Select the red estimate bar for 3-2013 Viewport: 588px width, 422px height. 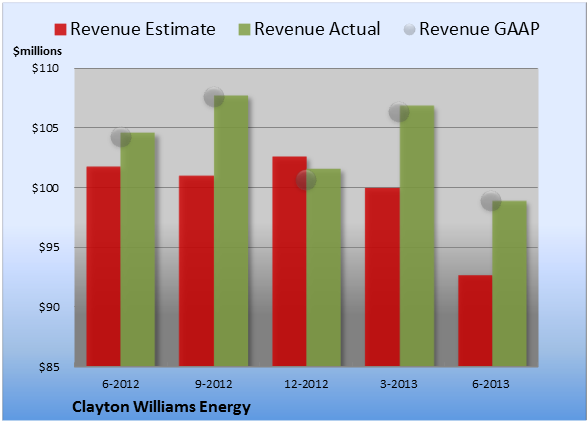pyautogui.click(x=382, y=277)
